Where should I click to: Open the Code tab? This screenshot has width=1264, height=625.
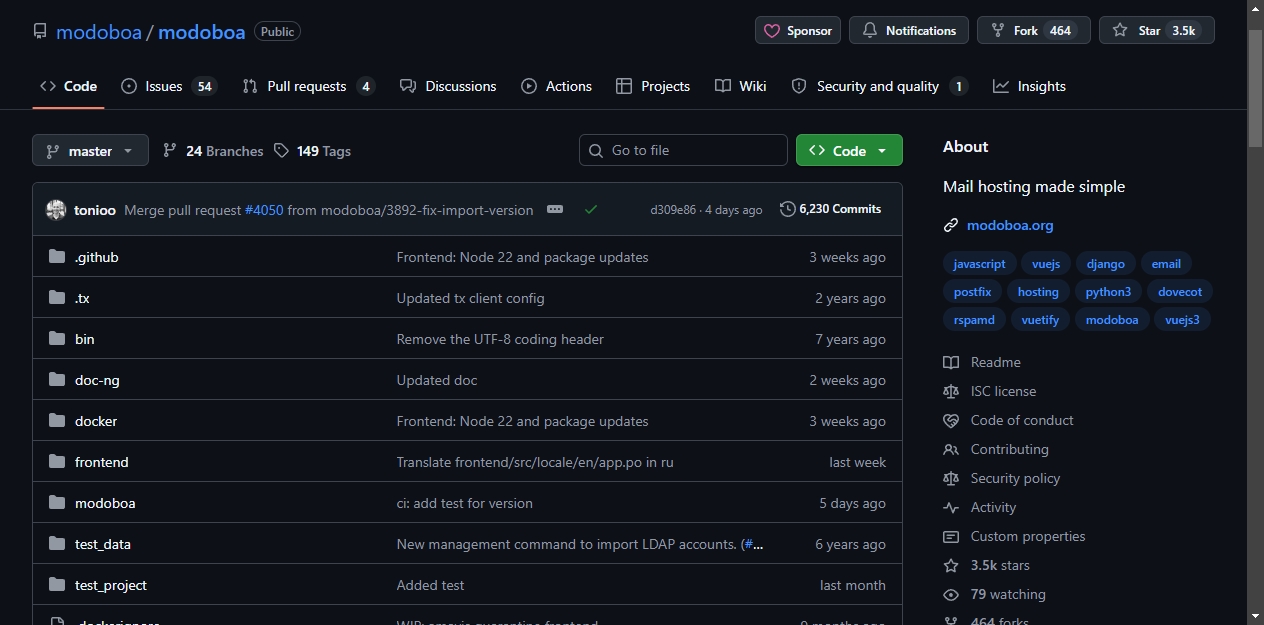68,86
